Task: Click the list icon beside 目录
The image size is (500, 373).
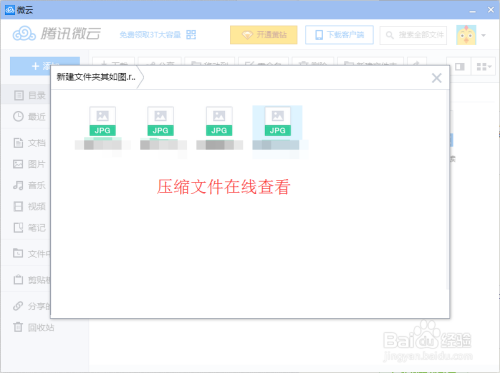Action: (19, 95)
